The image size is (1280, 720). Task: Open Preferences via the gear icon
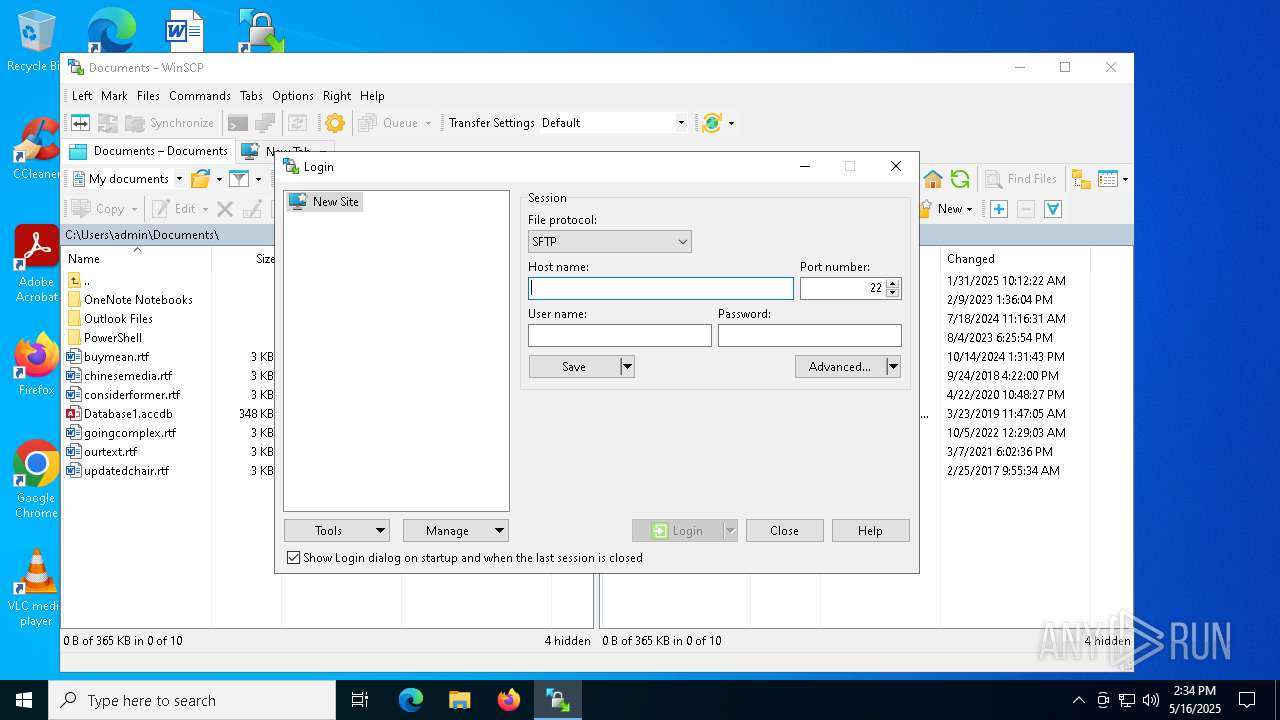coord(335,123)
